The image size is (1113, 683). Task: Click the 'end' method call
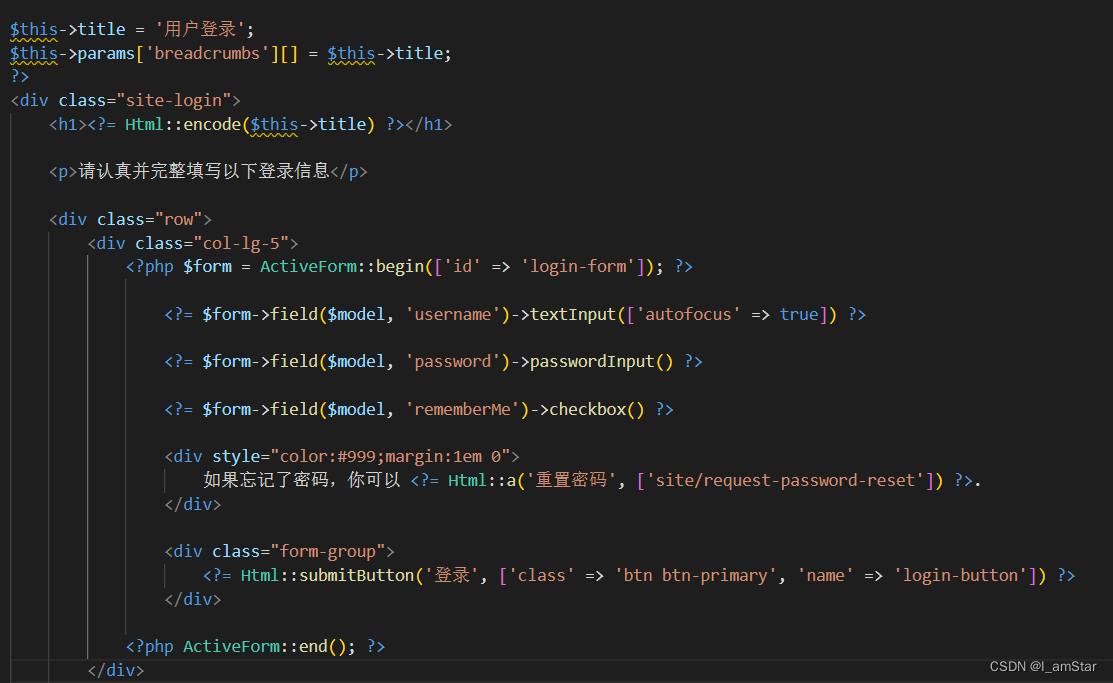point(313,646)
